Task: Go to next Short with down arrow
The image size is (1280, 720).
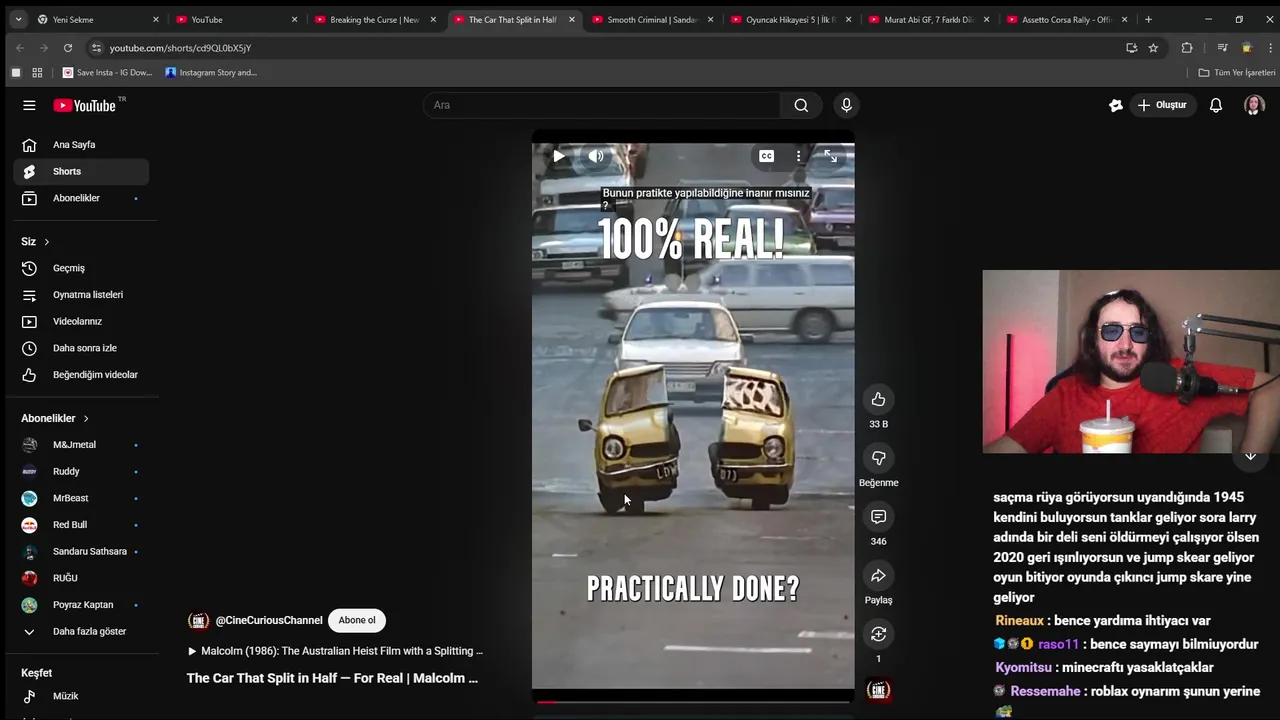Action: 1250,455
